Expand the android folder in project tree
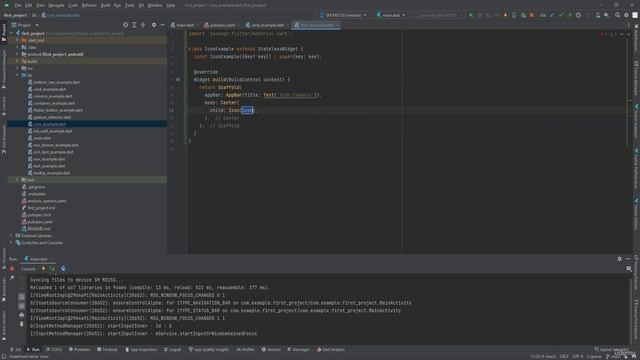The height and width of the screenshot is (360, 640). pos(17,54)
